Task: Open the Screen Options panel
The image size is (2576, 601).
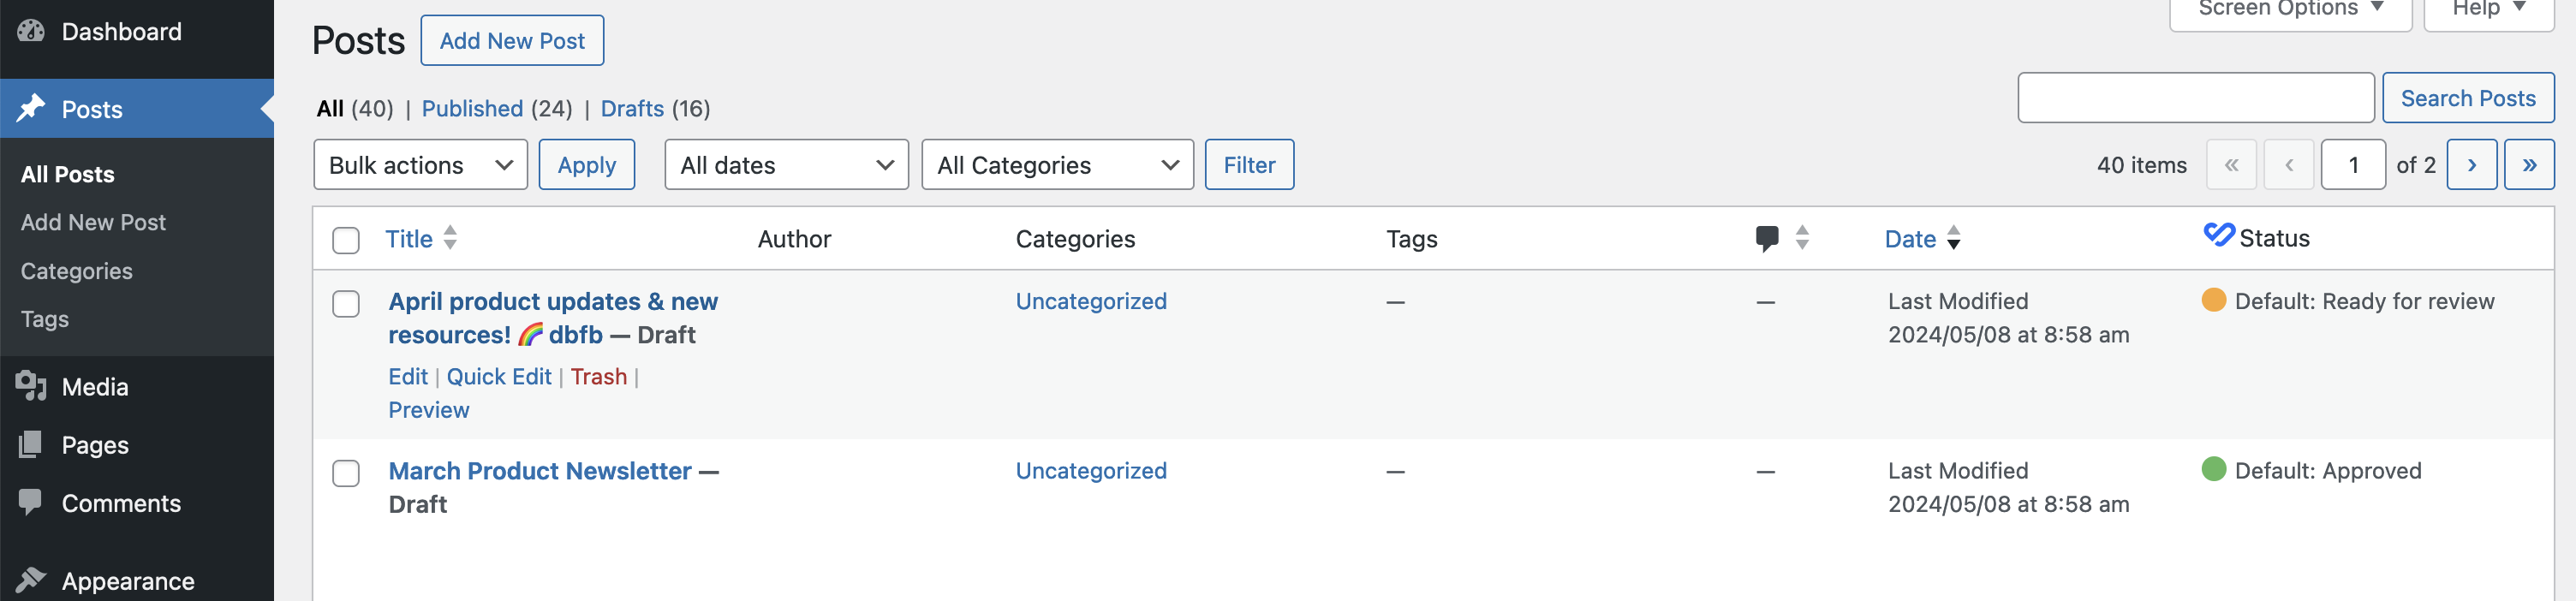Action: pos(2289,8)
